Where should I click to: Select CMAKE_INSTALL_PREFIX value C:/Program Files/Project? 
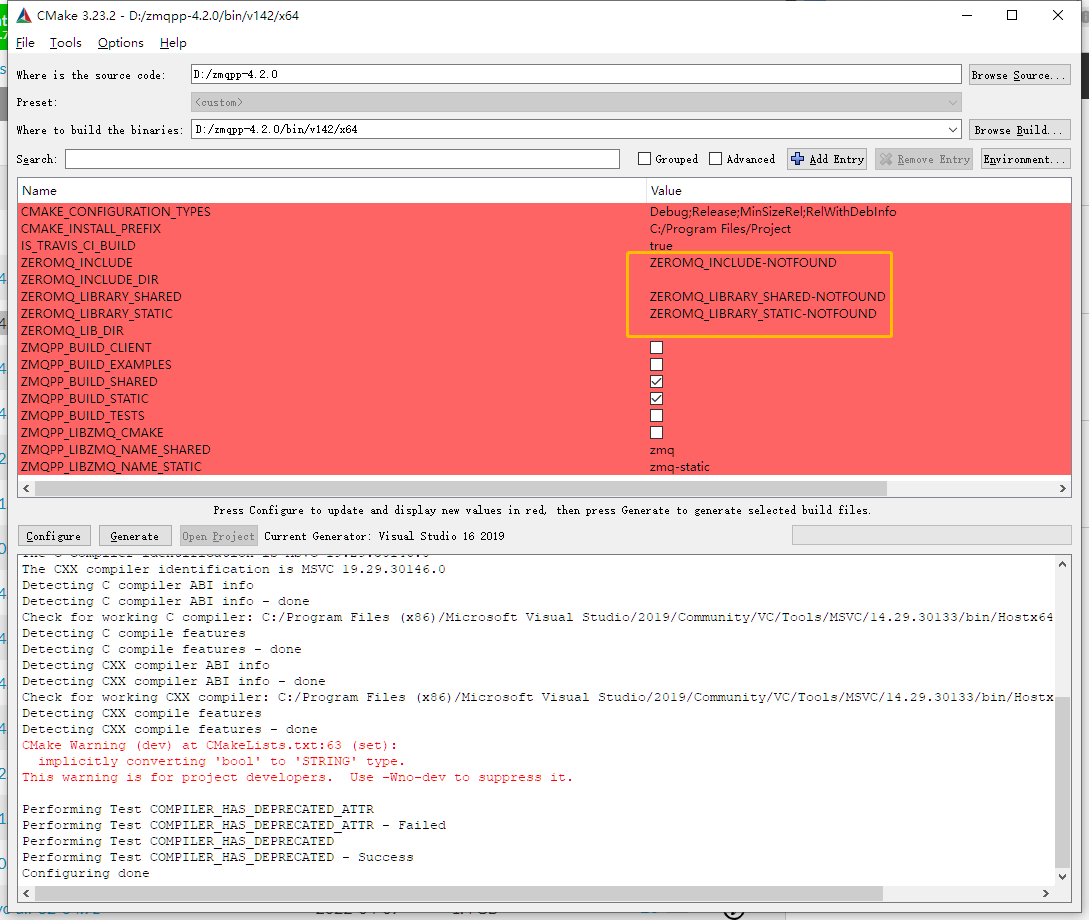(x=720, y=229)
